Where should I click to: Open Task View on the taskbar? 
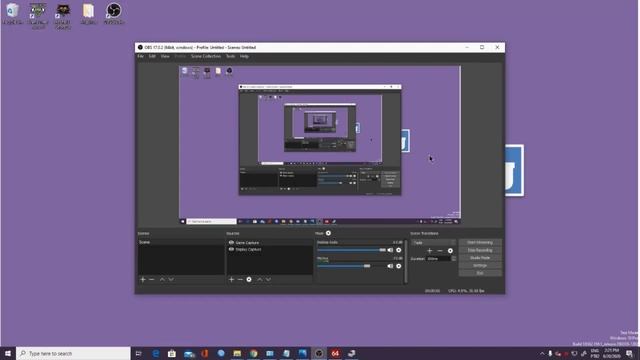138,353
